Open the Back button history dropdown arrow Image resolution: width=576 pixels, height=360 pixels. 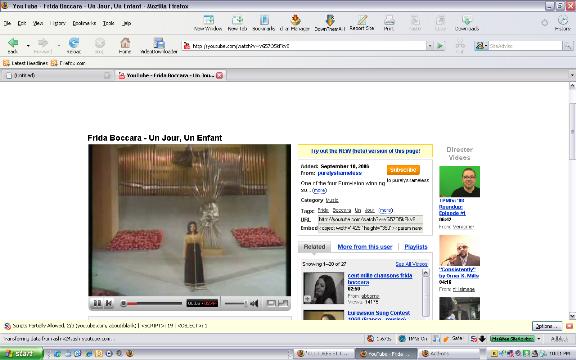click(28, 46)
